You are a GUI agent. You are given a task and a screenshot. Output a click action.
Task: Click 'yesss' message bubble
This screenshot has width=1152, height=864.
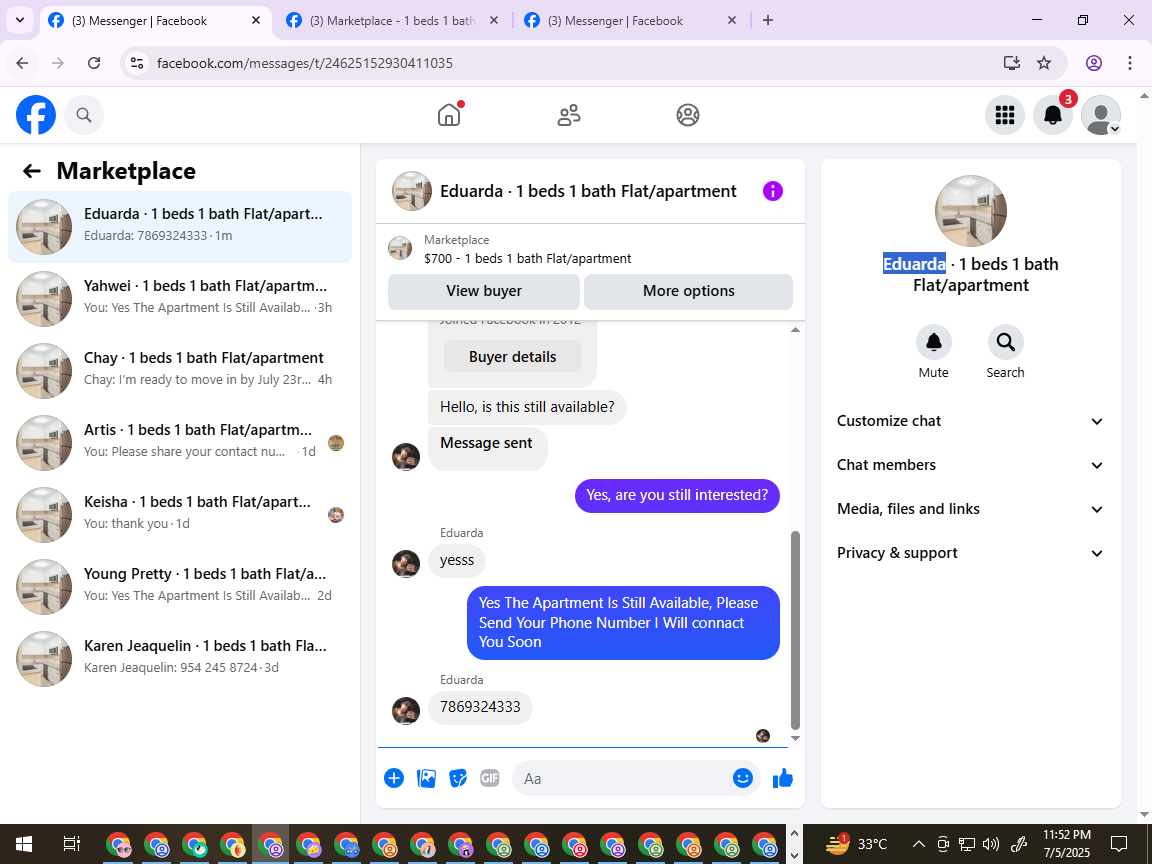(456, 561)
